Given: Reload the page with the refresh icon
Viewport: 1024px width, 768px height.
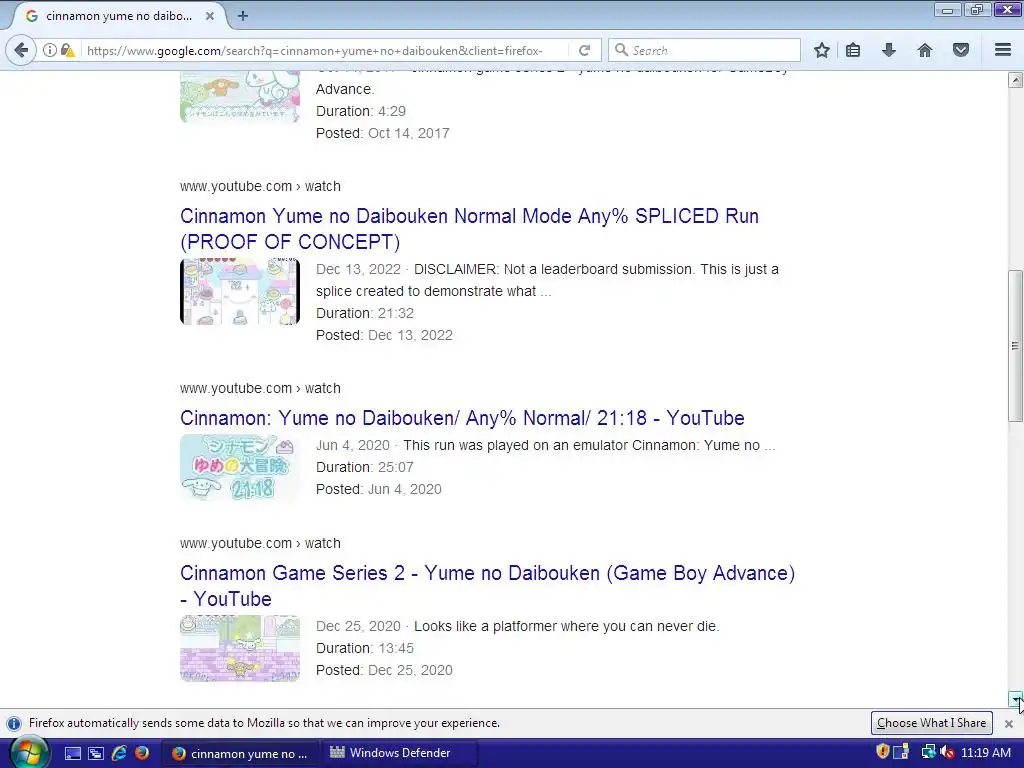Looking at the screenshot, I should pyautogui.click(x=584, y=50).
